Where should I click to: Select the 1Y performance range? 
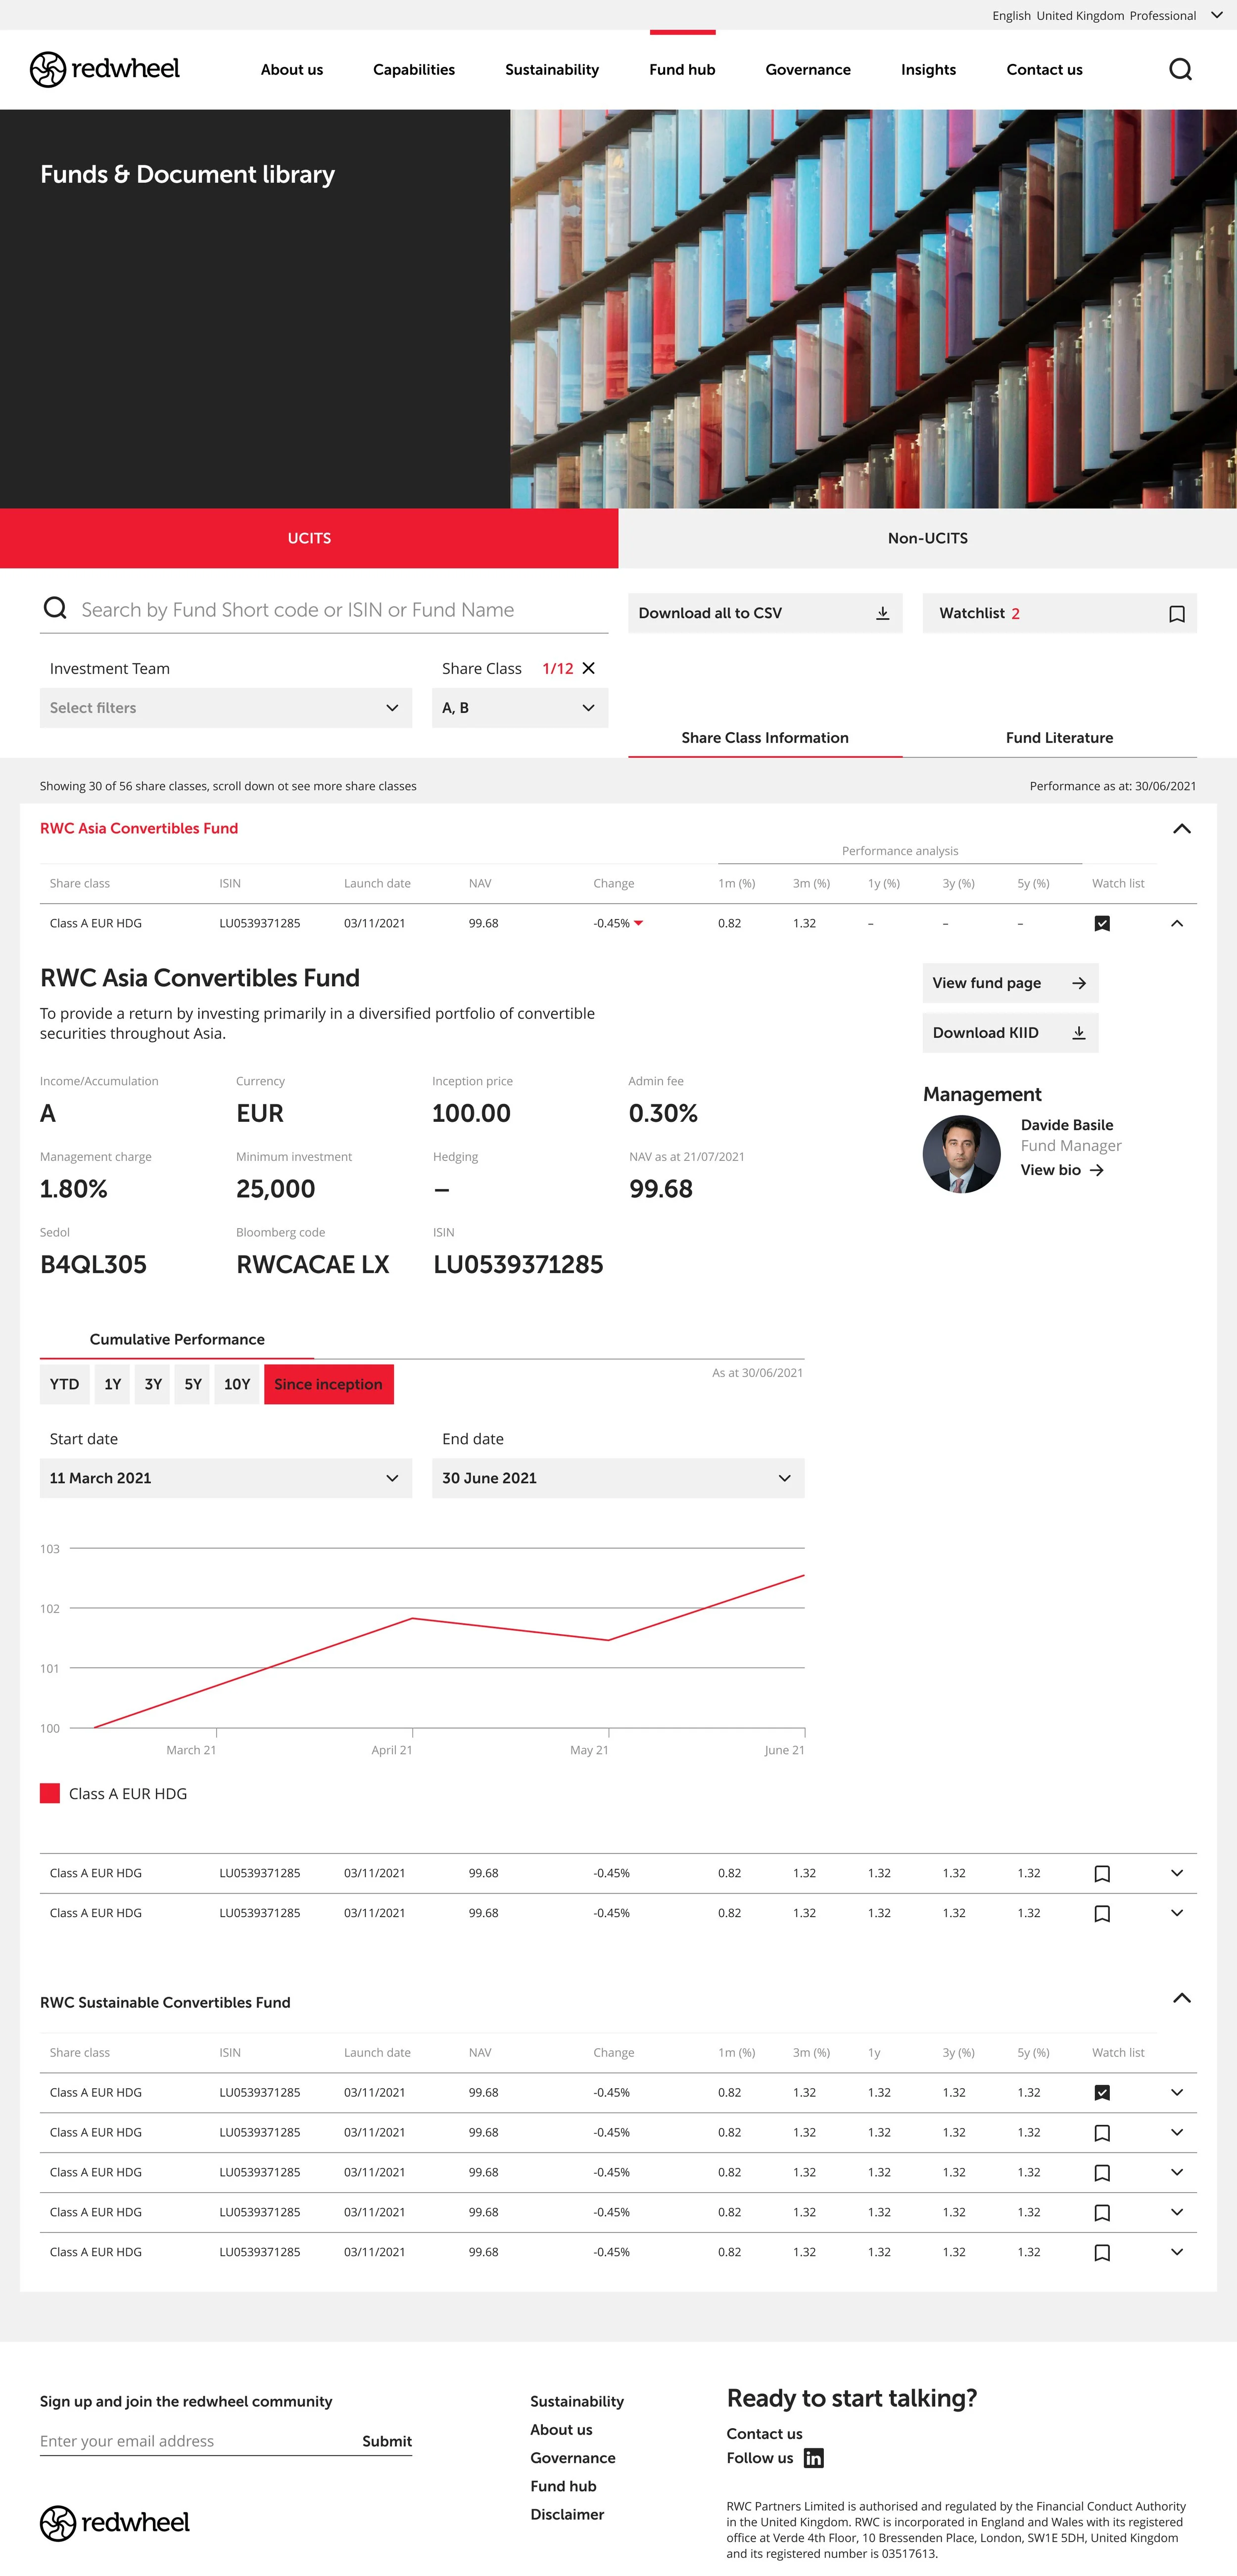(112, 1384)
